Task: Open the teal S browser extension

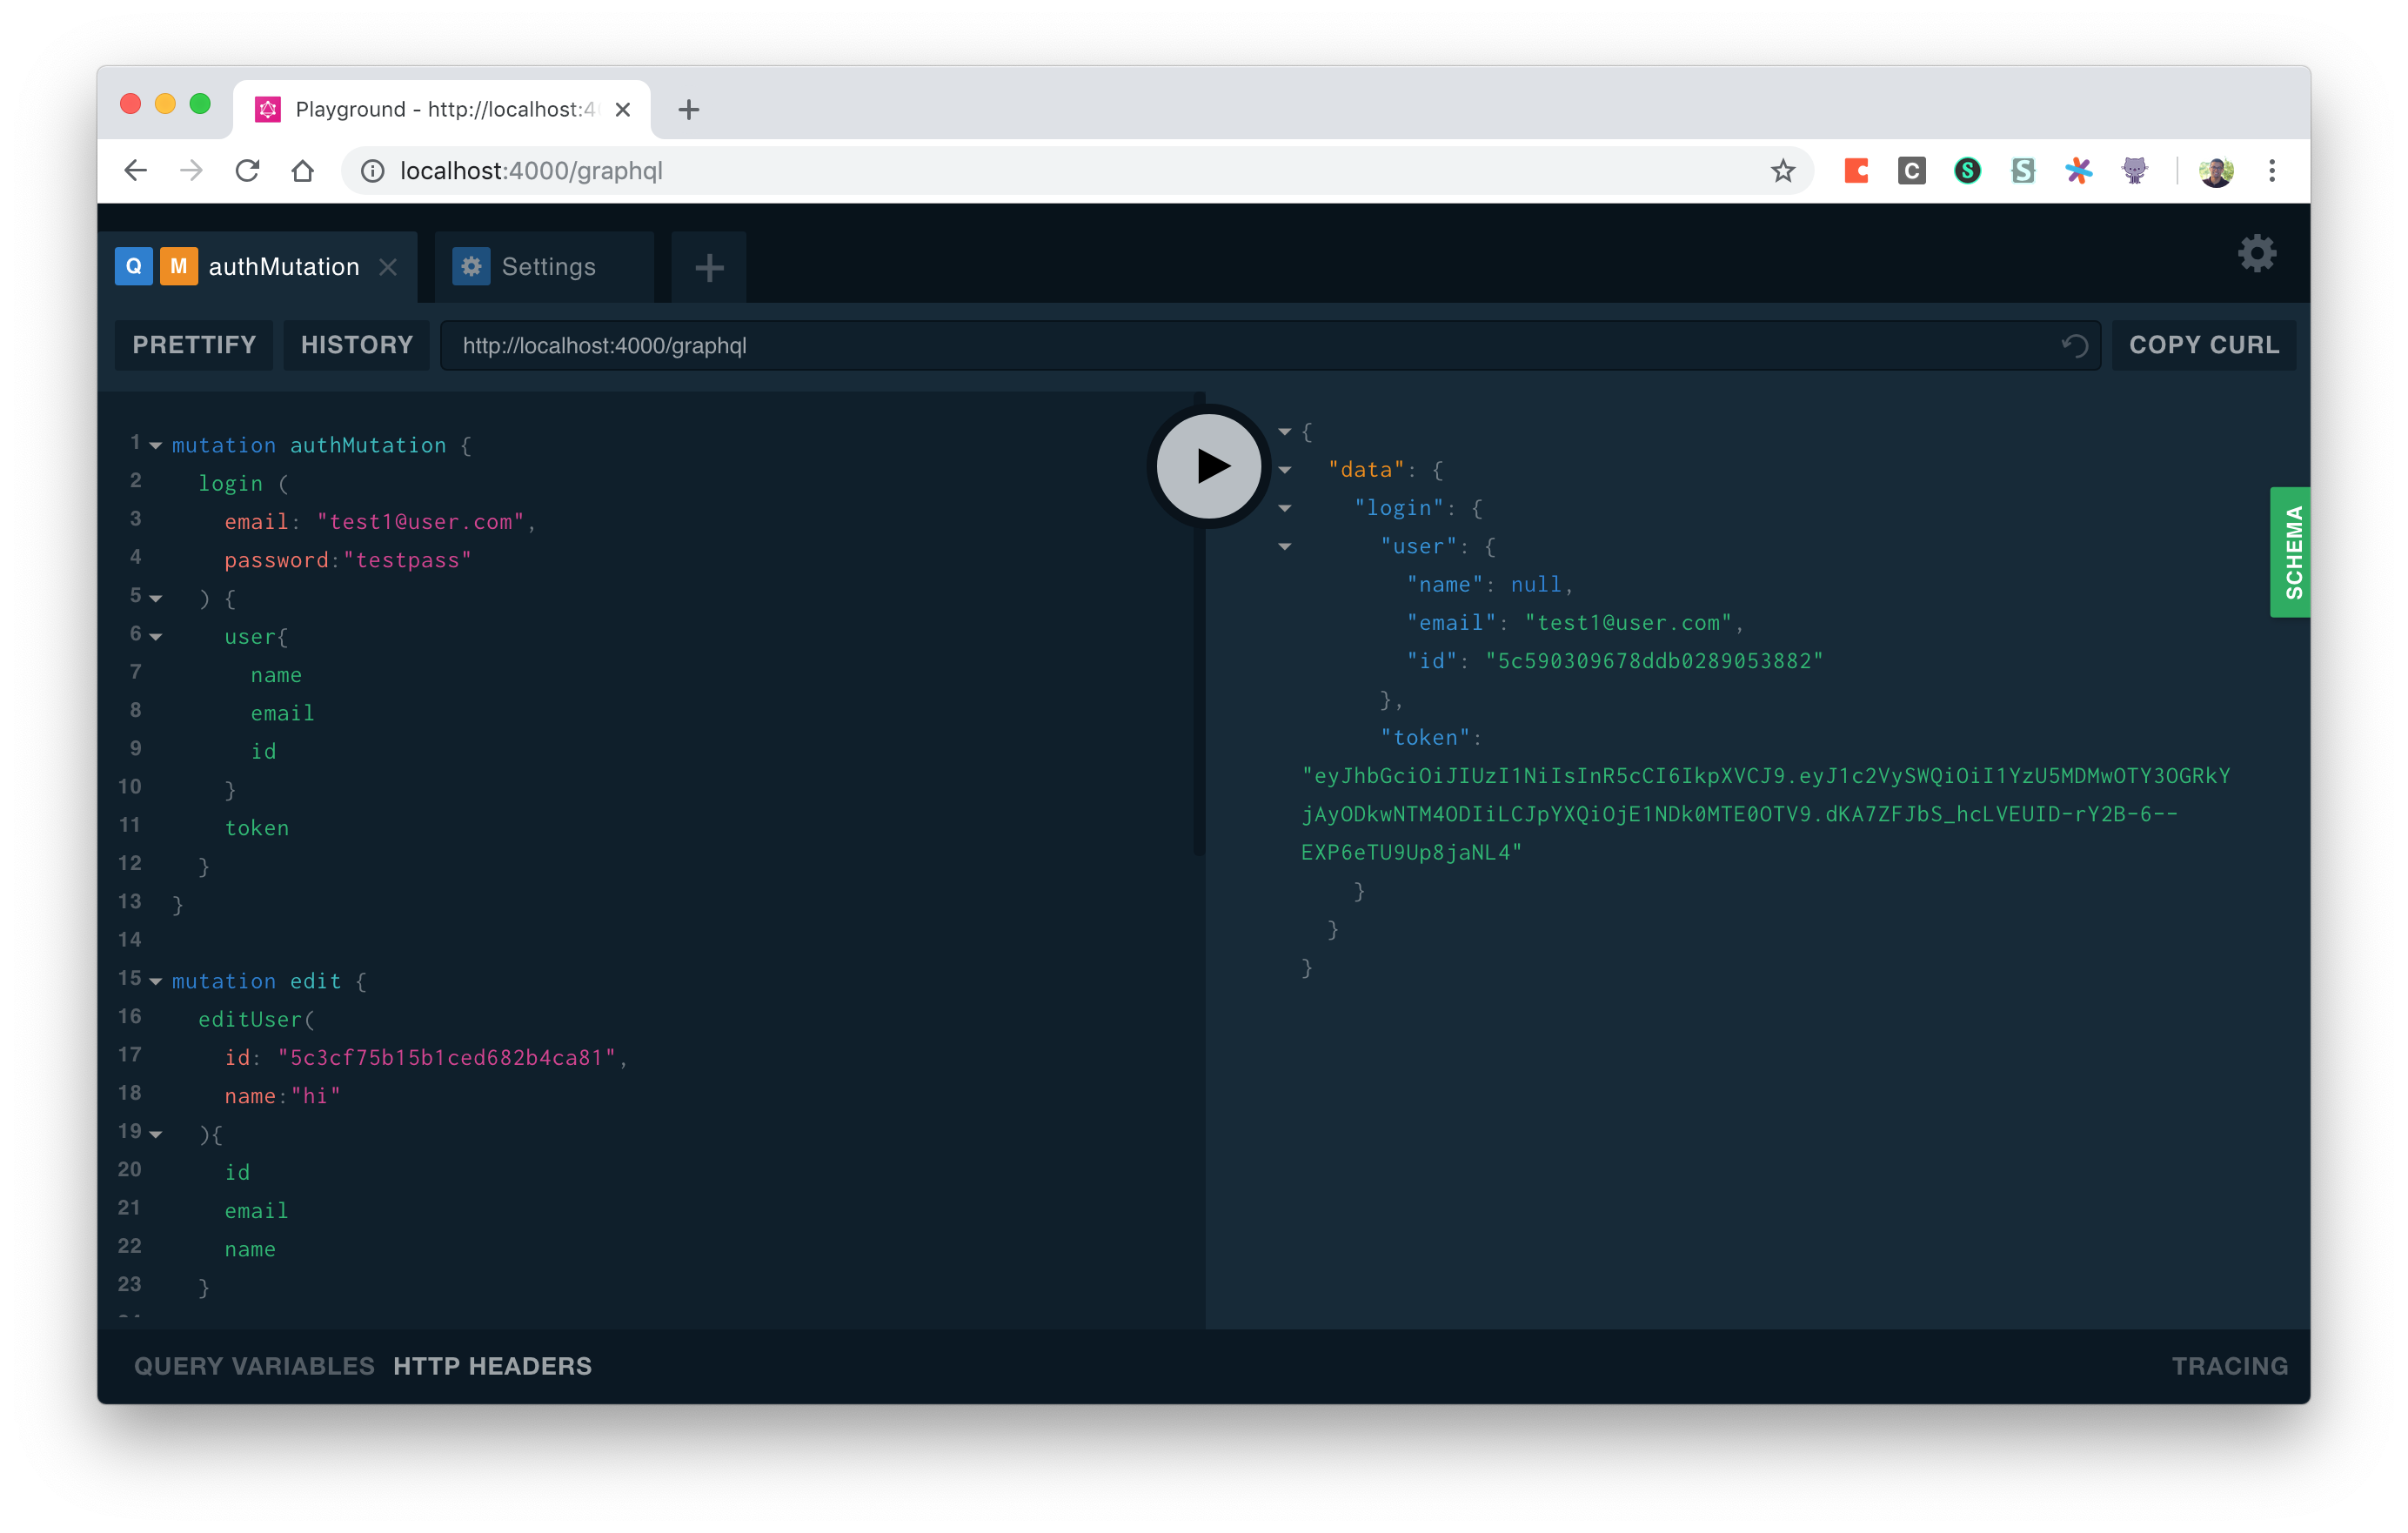Action: (2023, 171)
